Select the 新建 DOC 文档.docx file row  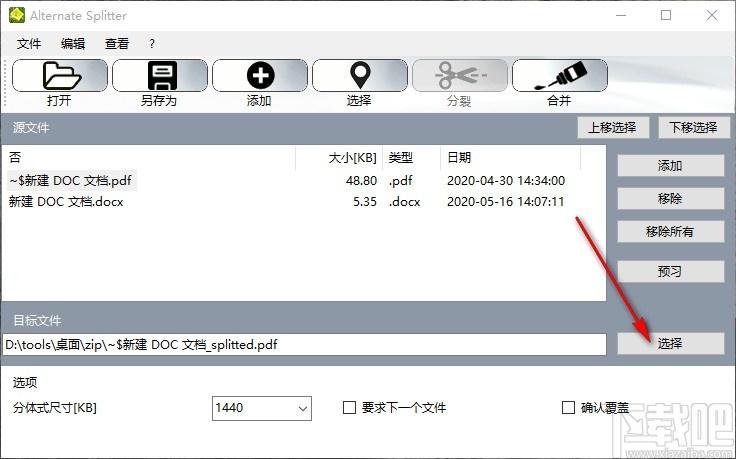pos(66,202)
